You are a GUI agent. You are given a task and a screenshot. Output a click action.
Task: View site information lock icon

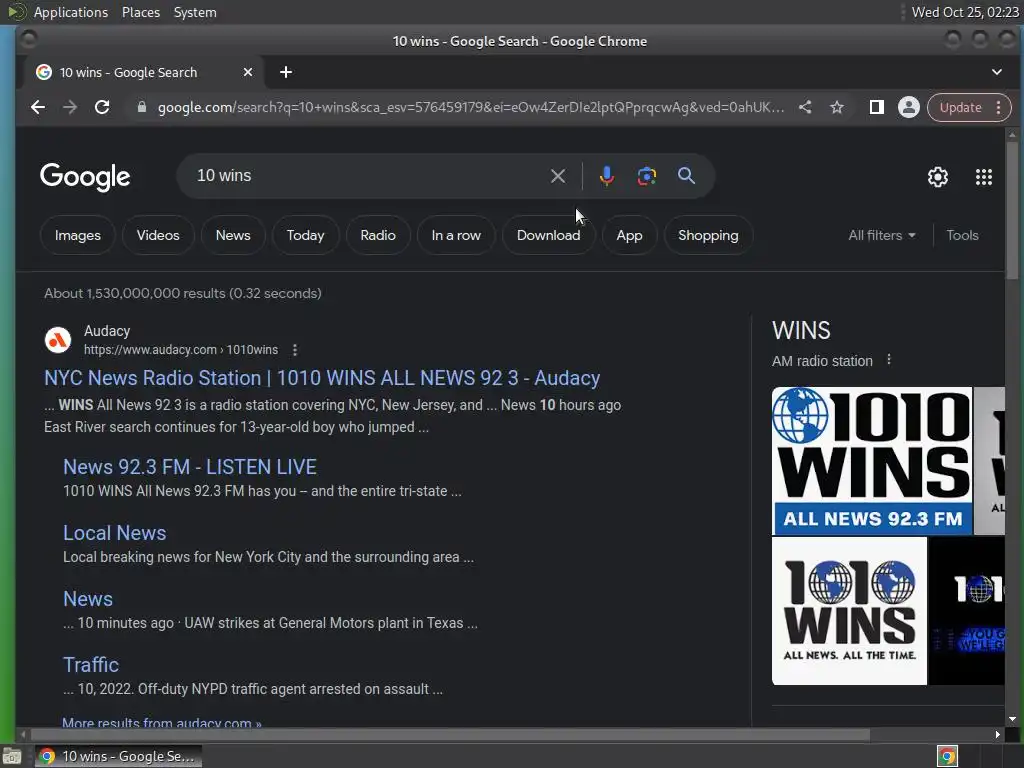pyautogui.click(x=142, y=107)
